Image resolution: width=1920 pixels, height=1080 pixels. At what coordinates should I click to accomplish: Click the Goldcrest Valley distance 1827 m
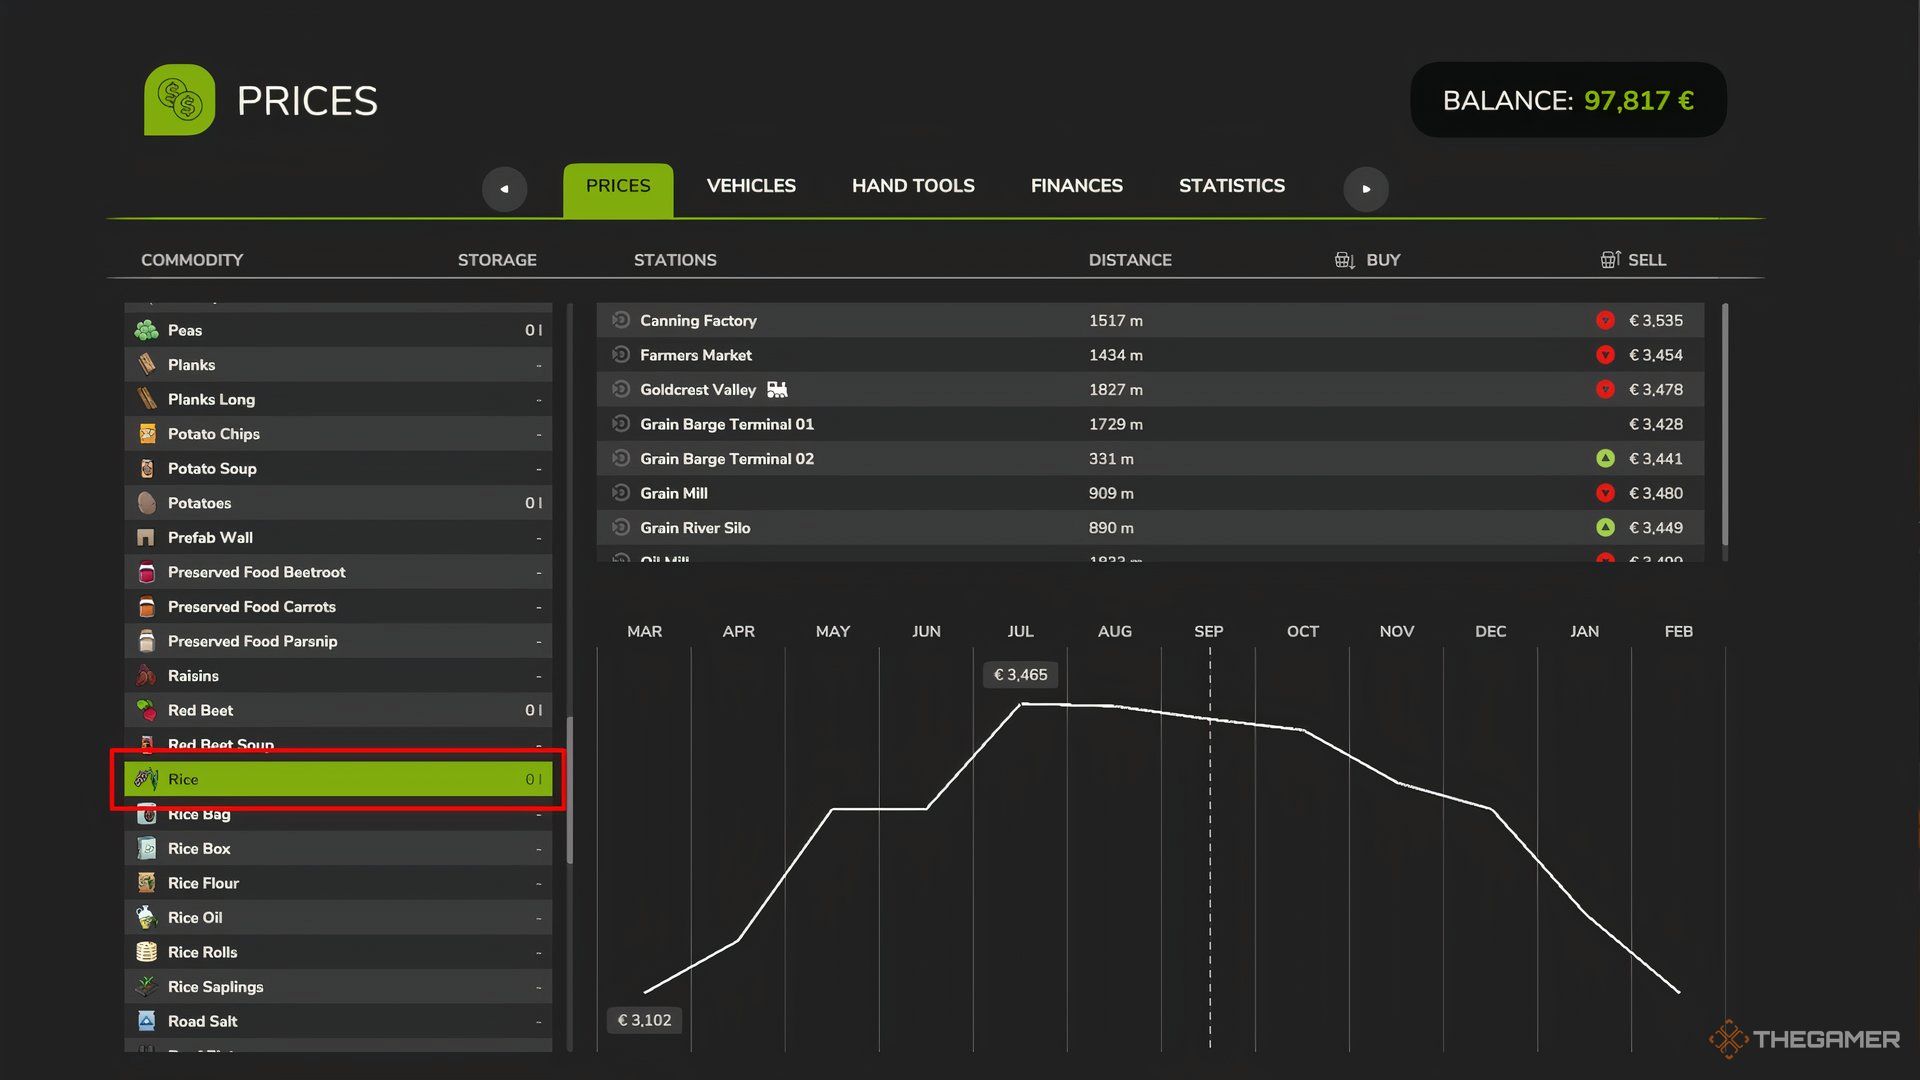pyautogui.click(x=1116, y=389)
